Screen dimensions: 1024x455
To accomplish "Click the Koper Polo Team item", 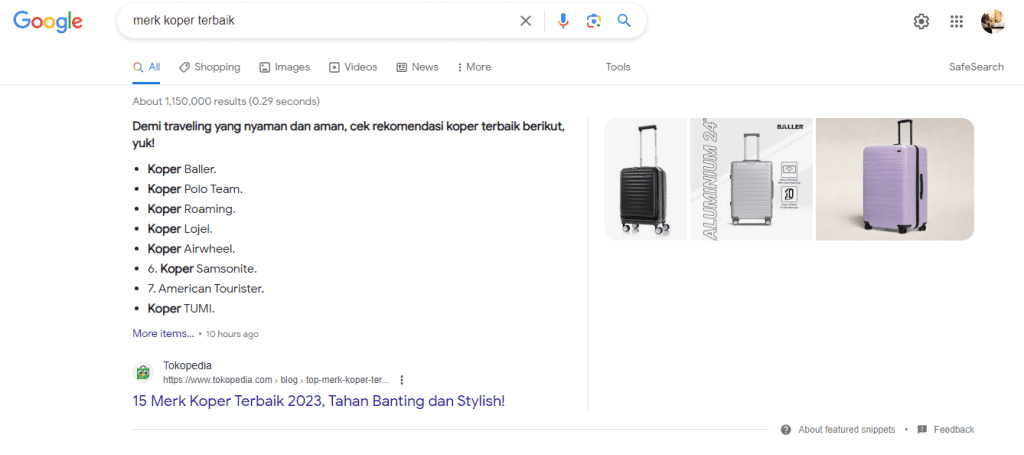I will (x=195, y=189).
